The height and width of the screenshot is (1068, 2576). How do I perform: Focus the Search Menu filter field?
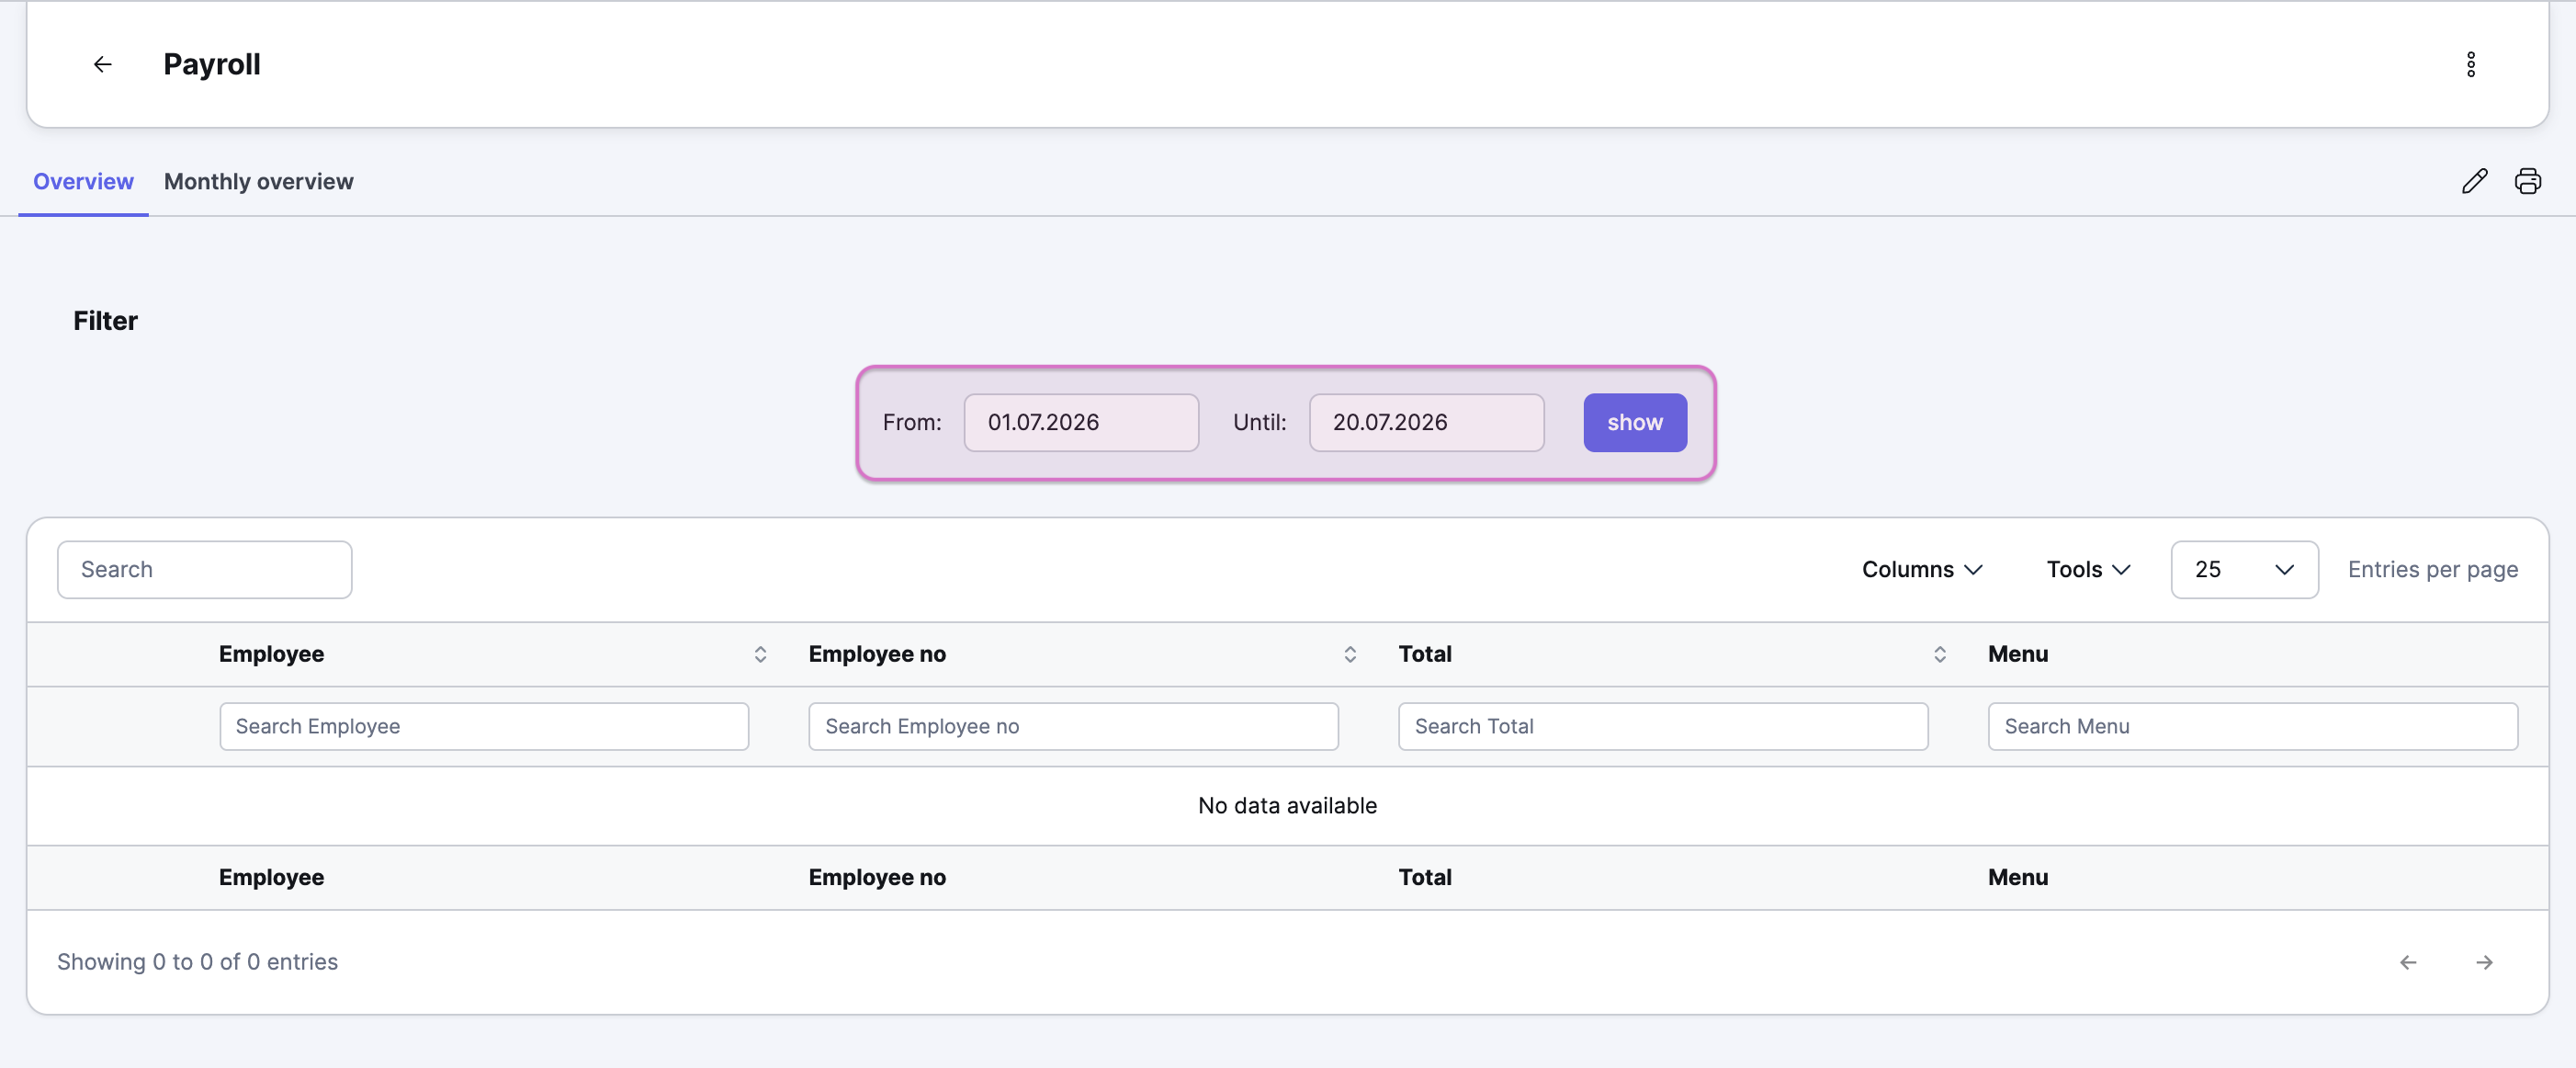(2252, 727)
